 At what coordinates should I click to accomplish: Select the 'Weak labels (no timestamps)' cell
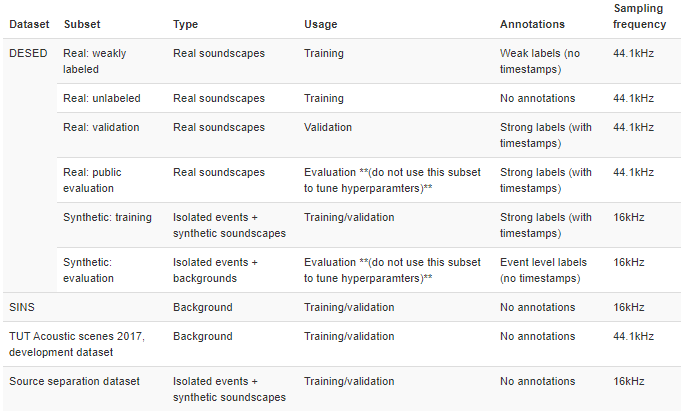pyautogui.click(x=540, y=60)
